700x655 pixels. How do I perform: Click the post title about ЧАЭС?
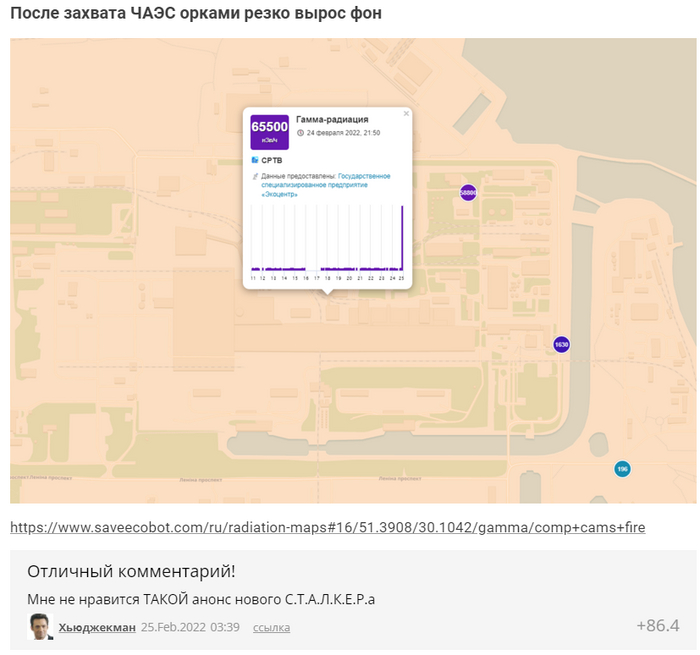point(196,14)
